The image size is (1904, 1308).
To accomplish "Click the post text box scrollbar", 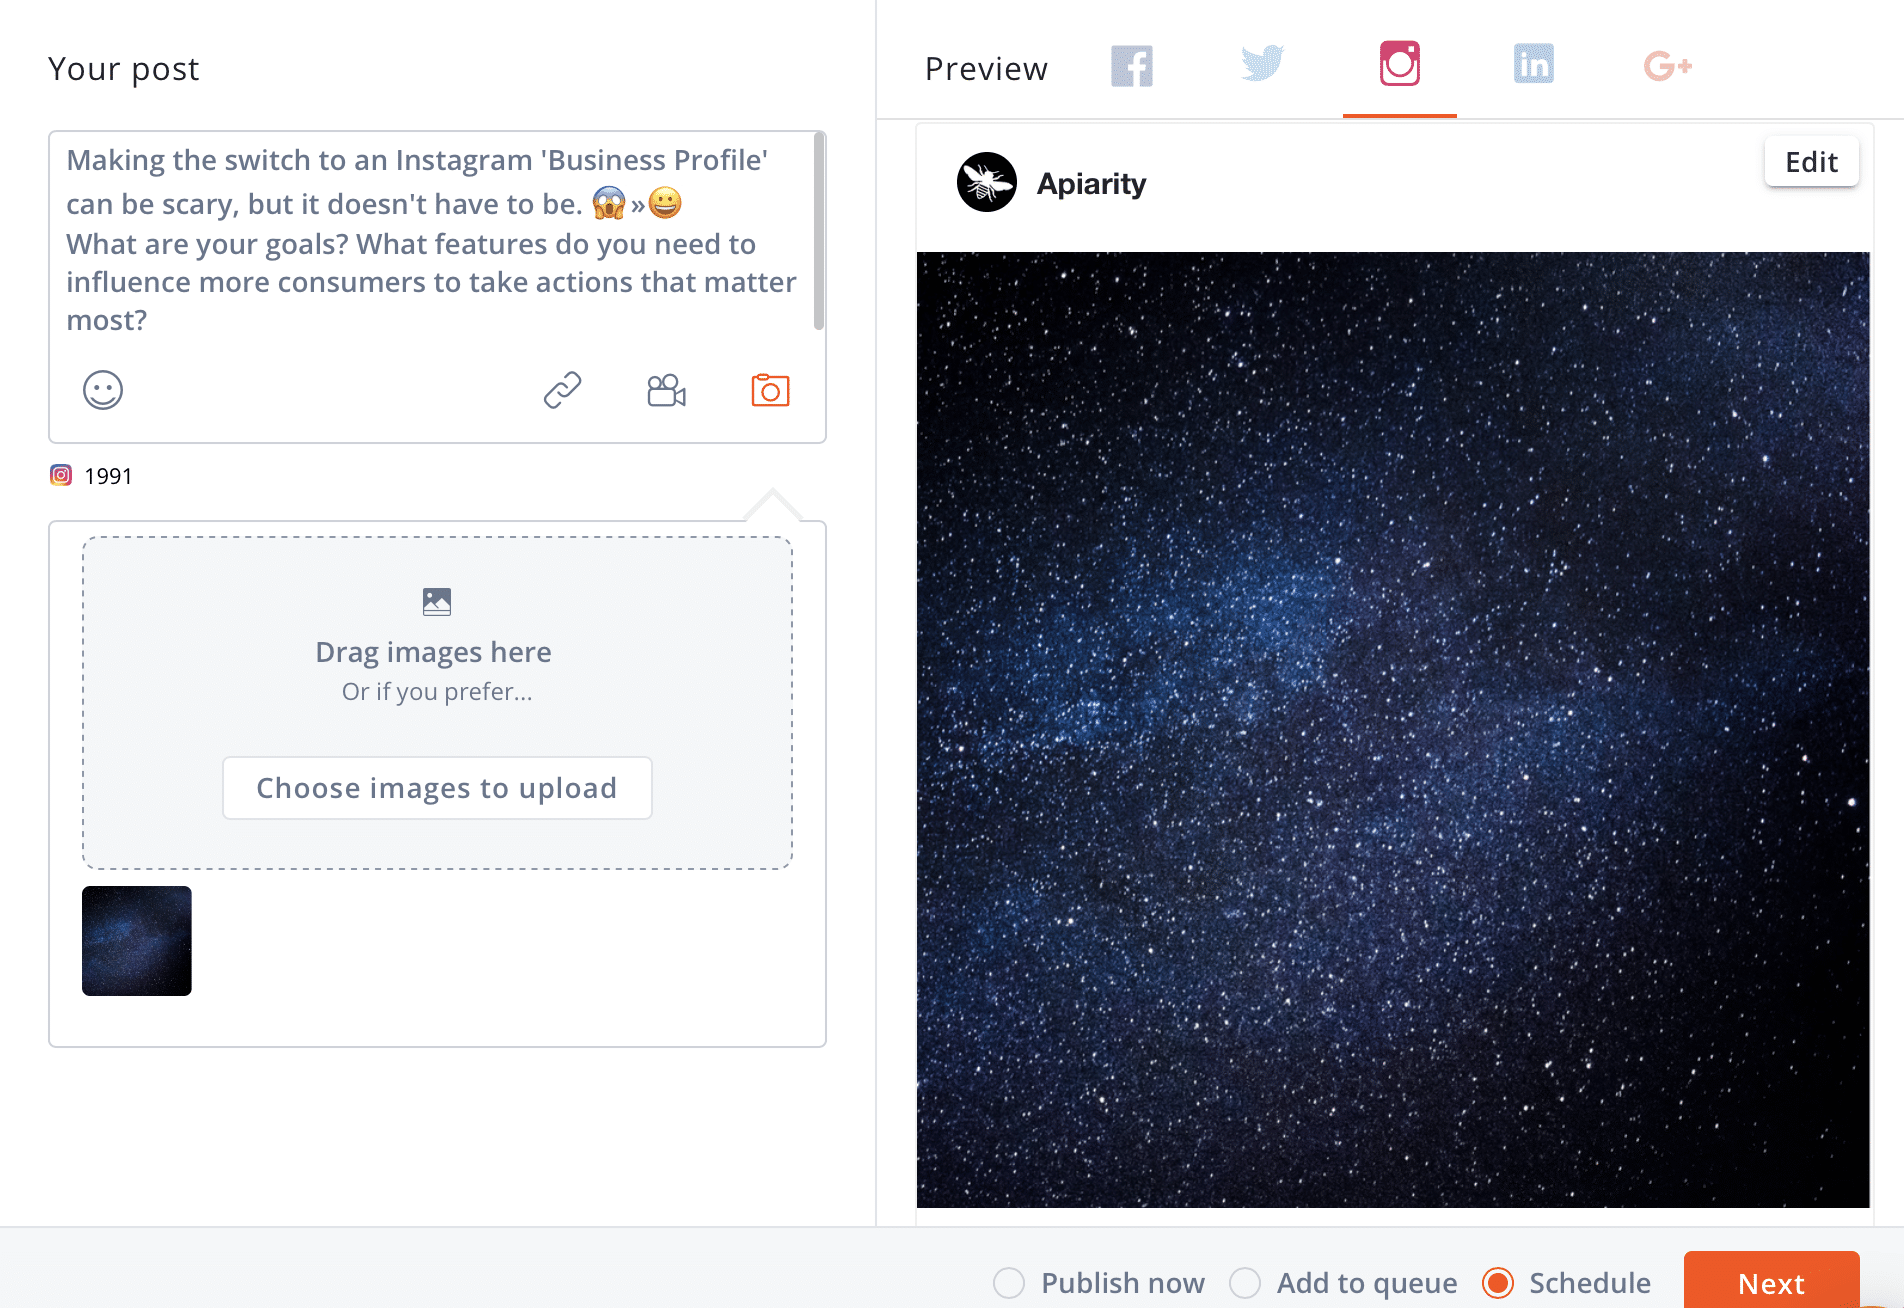I will 819,232.
